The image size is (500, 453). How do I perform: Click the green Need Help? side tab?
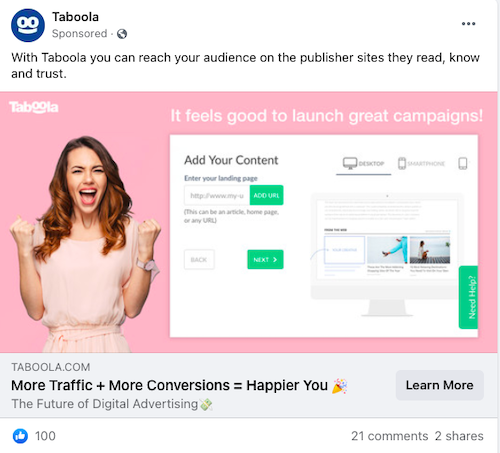[468, 297]
